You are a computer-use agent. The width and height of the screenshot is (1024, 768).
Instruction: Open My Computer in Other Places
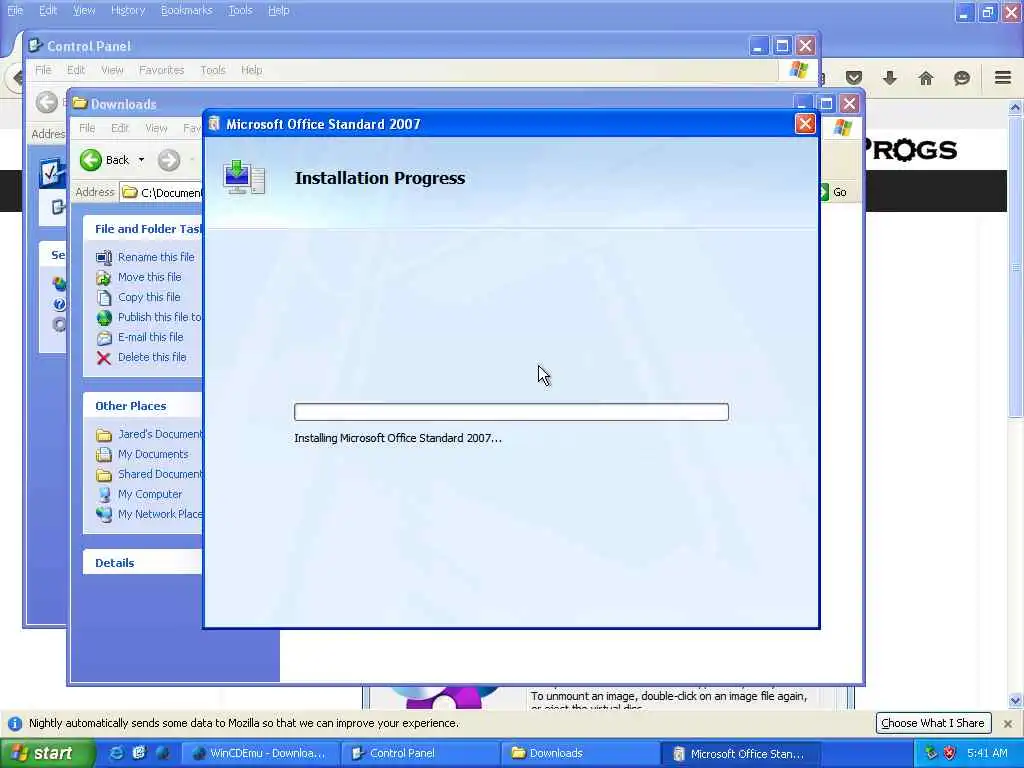tap(150, 494)
